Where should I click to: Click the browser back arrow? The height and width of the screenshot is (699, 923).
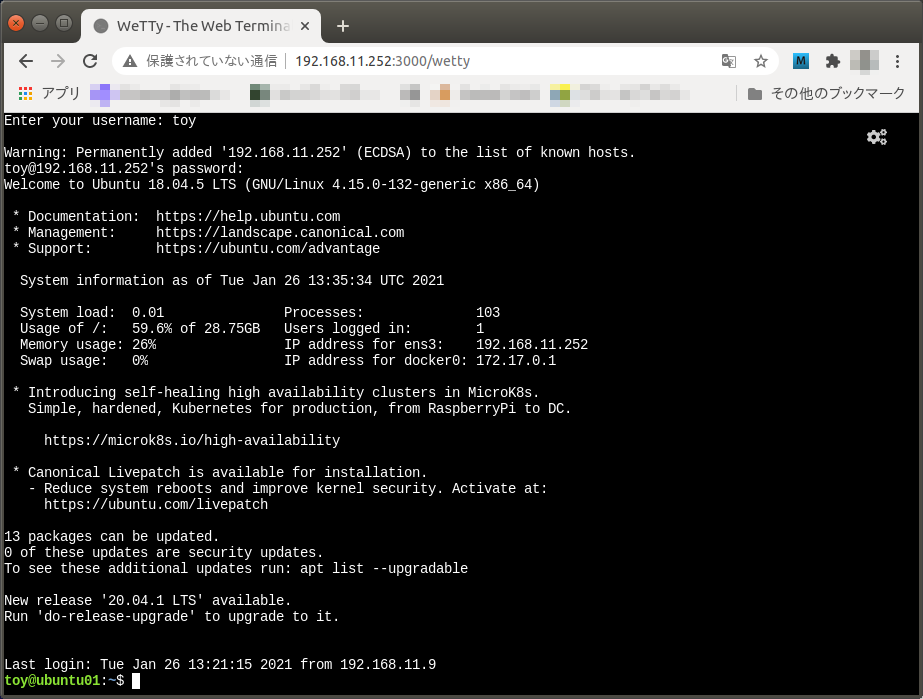click(x=26, y=61)
